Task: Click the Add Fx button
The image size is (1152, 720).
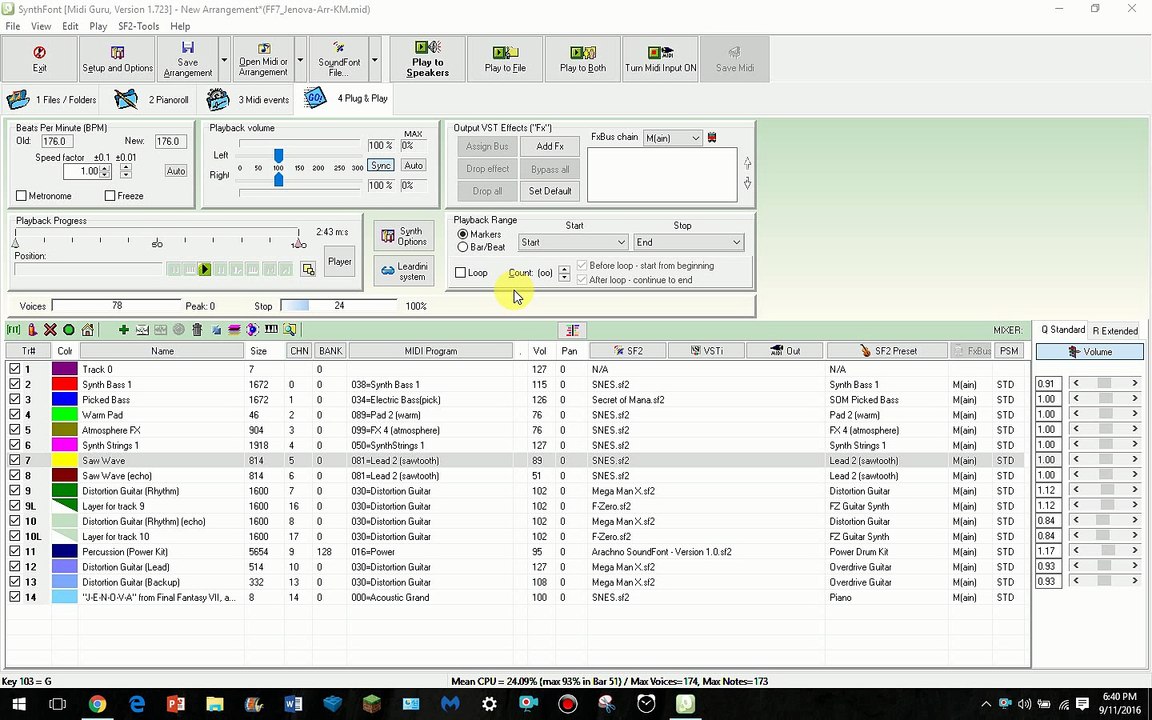Action: click(x=550, y=147)
